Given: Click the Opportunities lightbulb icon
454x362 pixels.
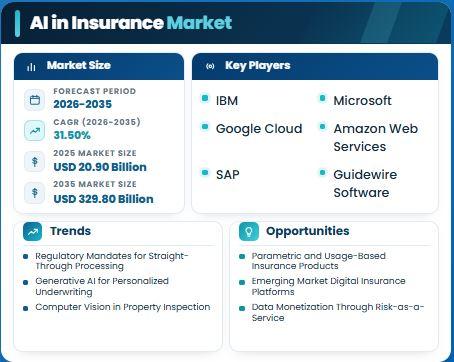Looking at the screenshot, I should [x=249, y=231].
